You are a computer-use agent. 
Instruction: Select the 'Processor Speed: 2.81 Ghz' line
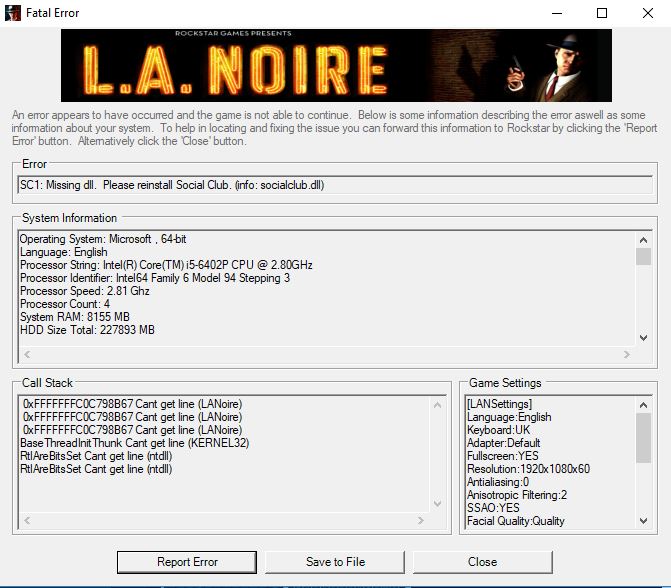(85, 291)
